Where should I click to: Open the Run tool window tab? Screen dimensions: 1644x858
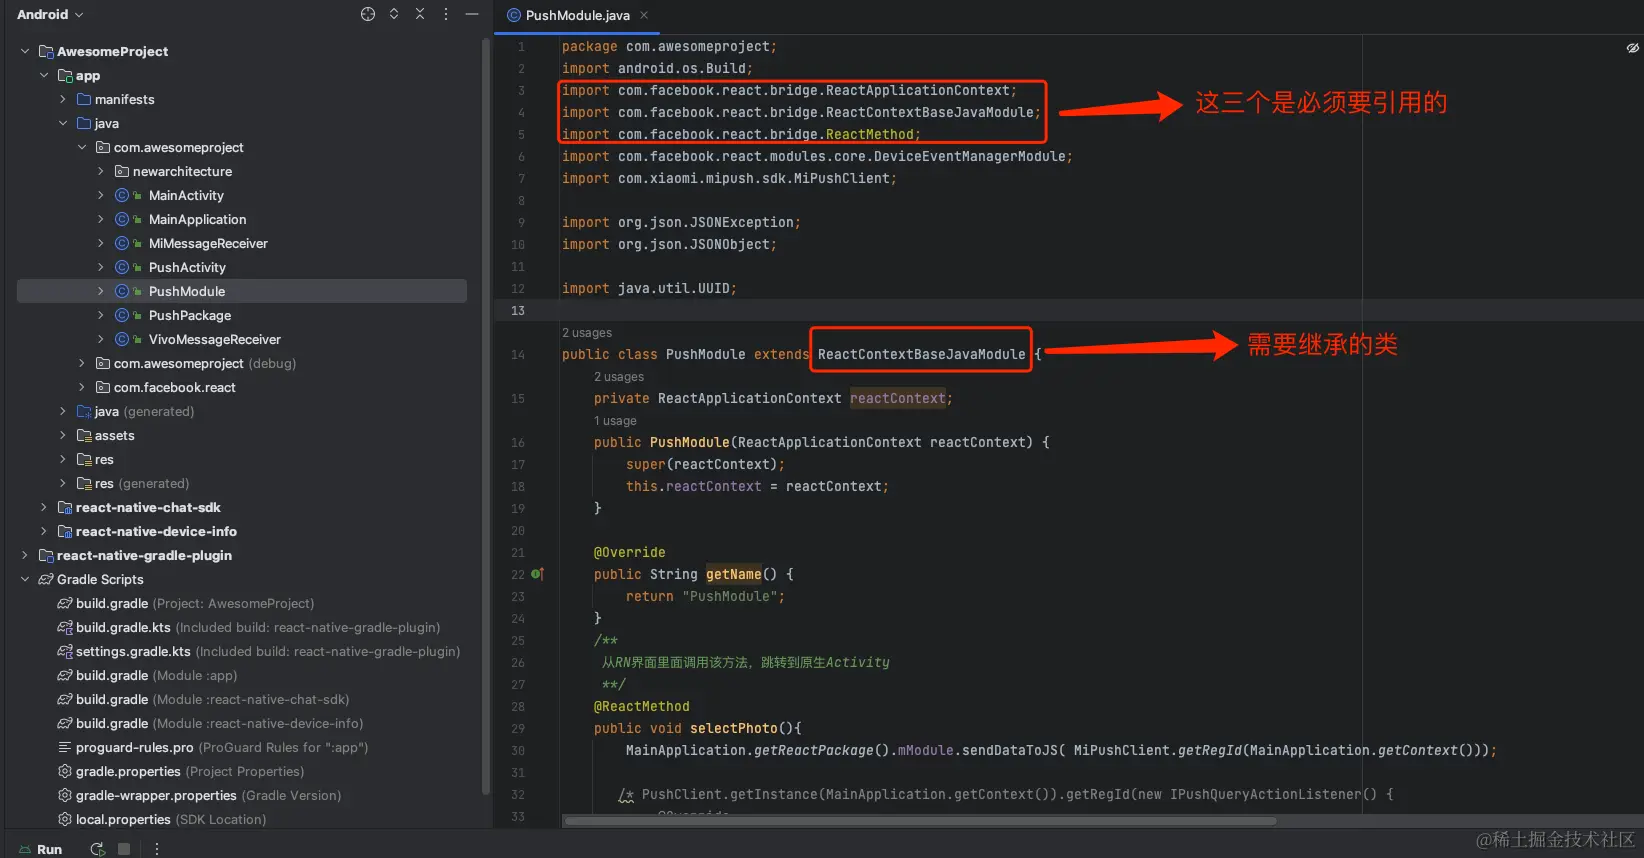pyautogui.click(x=40, y=849)
